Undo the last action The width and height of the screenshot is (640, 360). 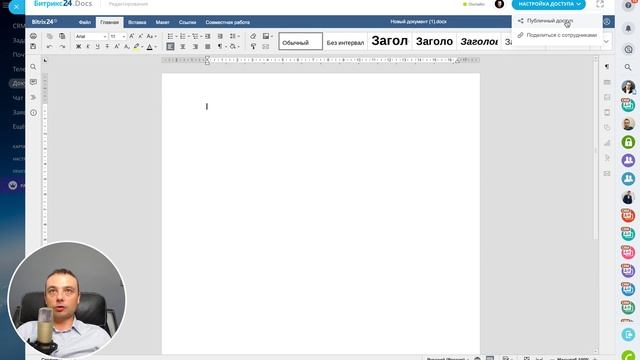pos(50,47)
